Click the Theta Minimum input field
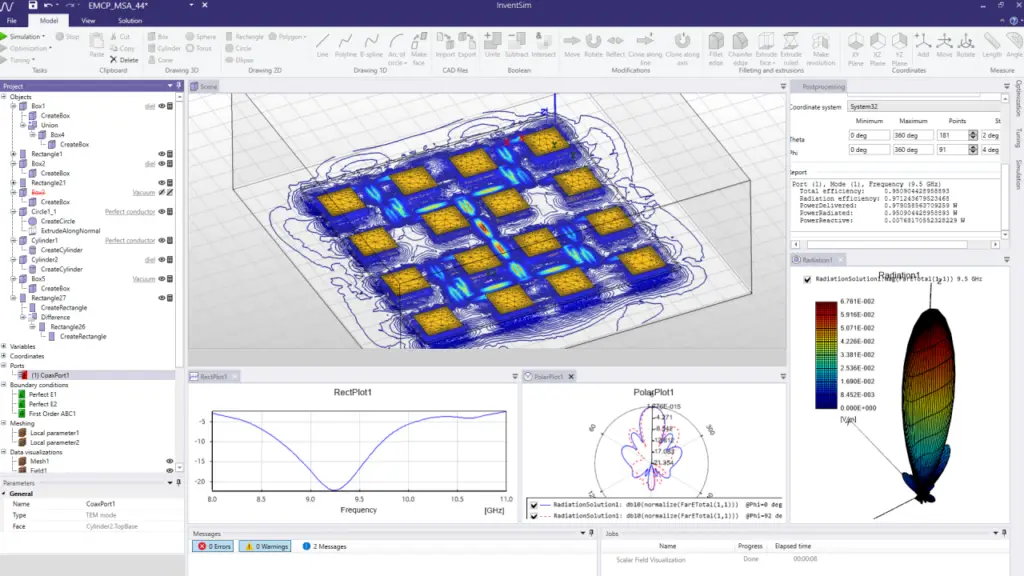This screenshot has width=1024, height=576. pyautogui.click(x=868, y=135)
